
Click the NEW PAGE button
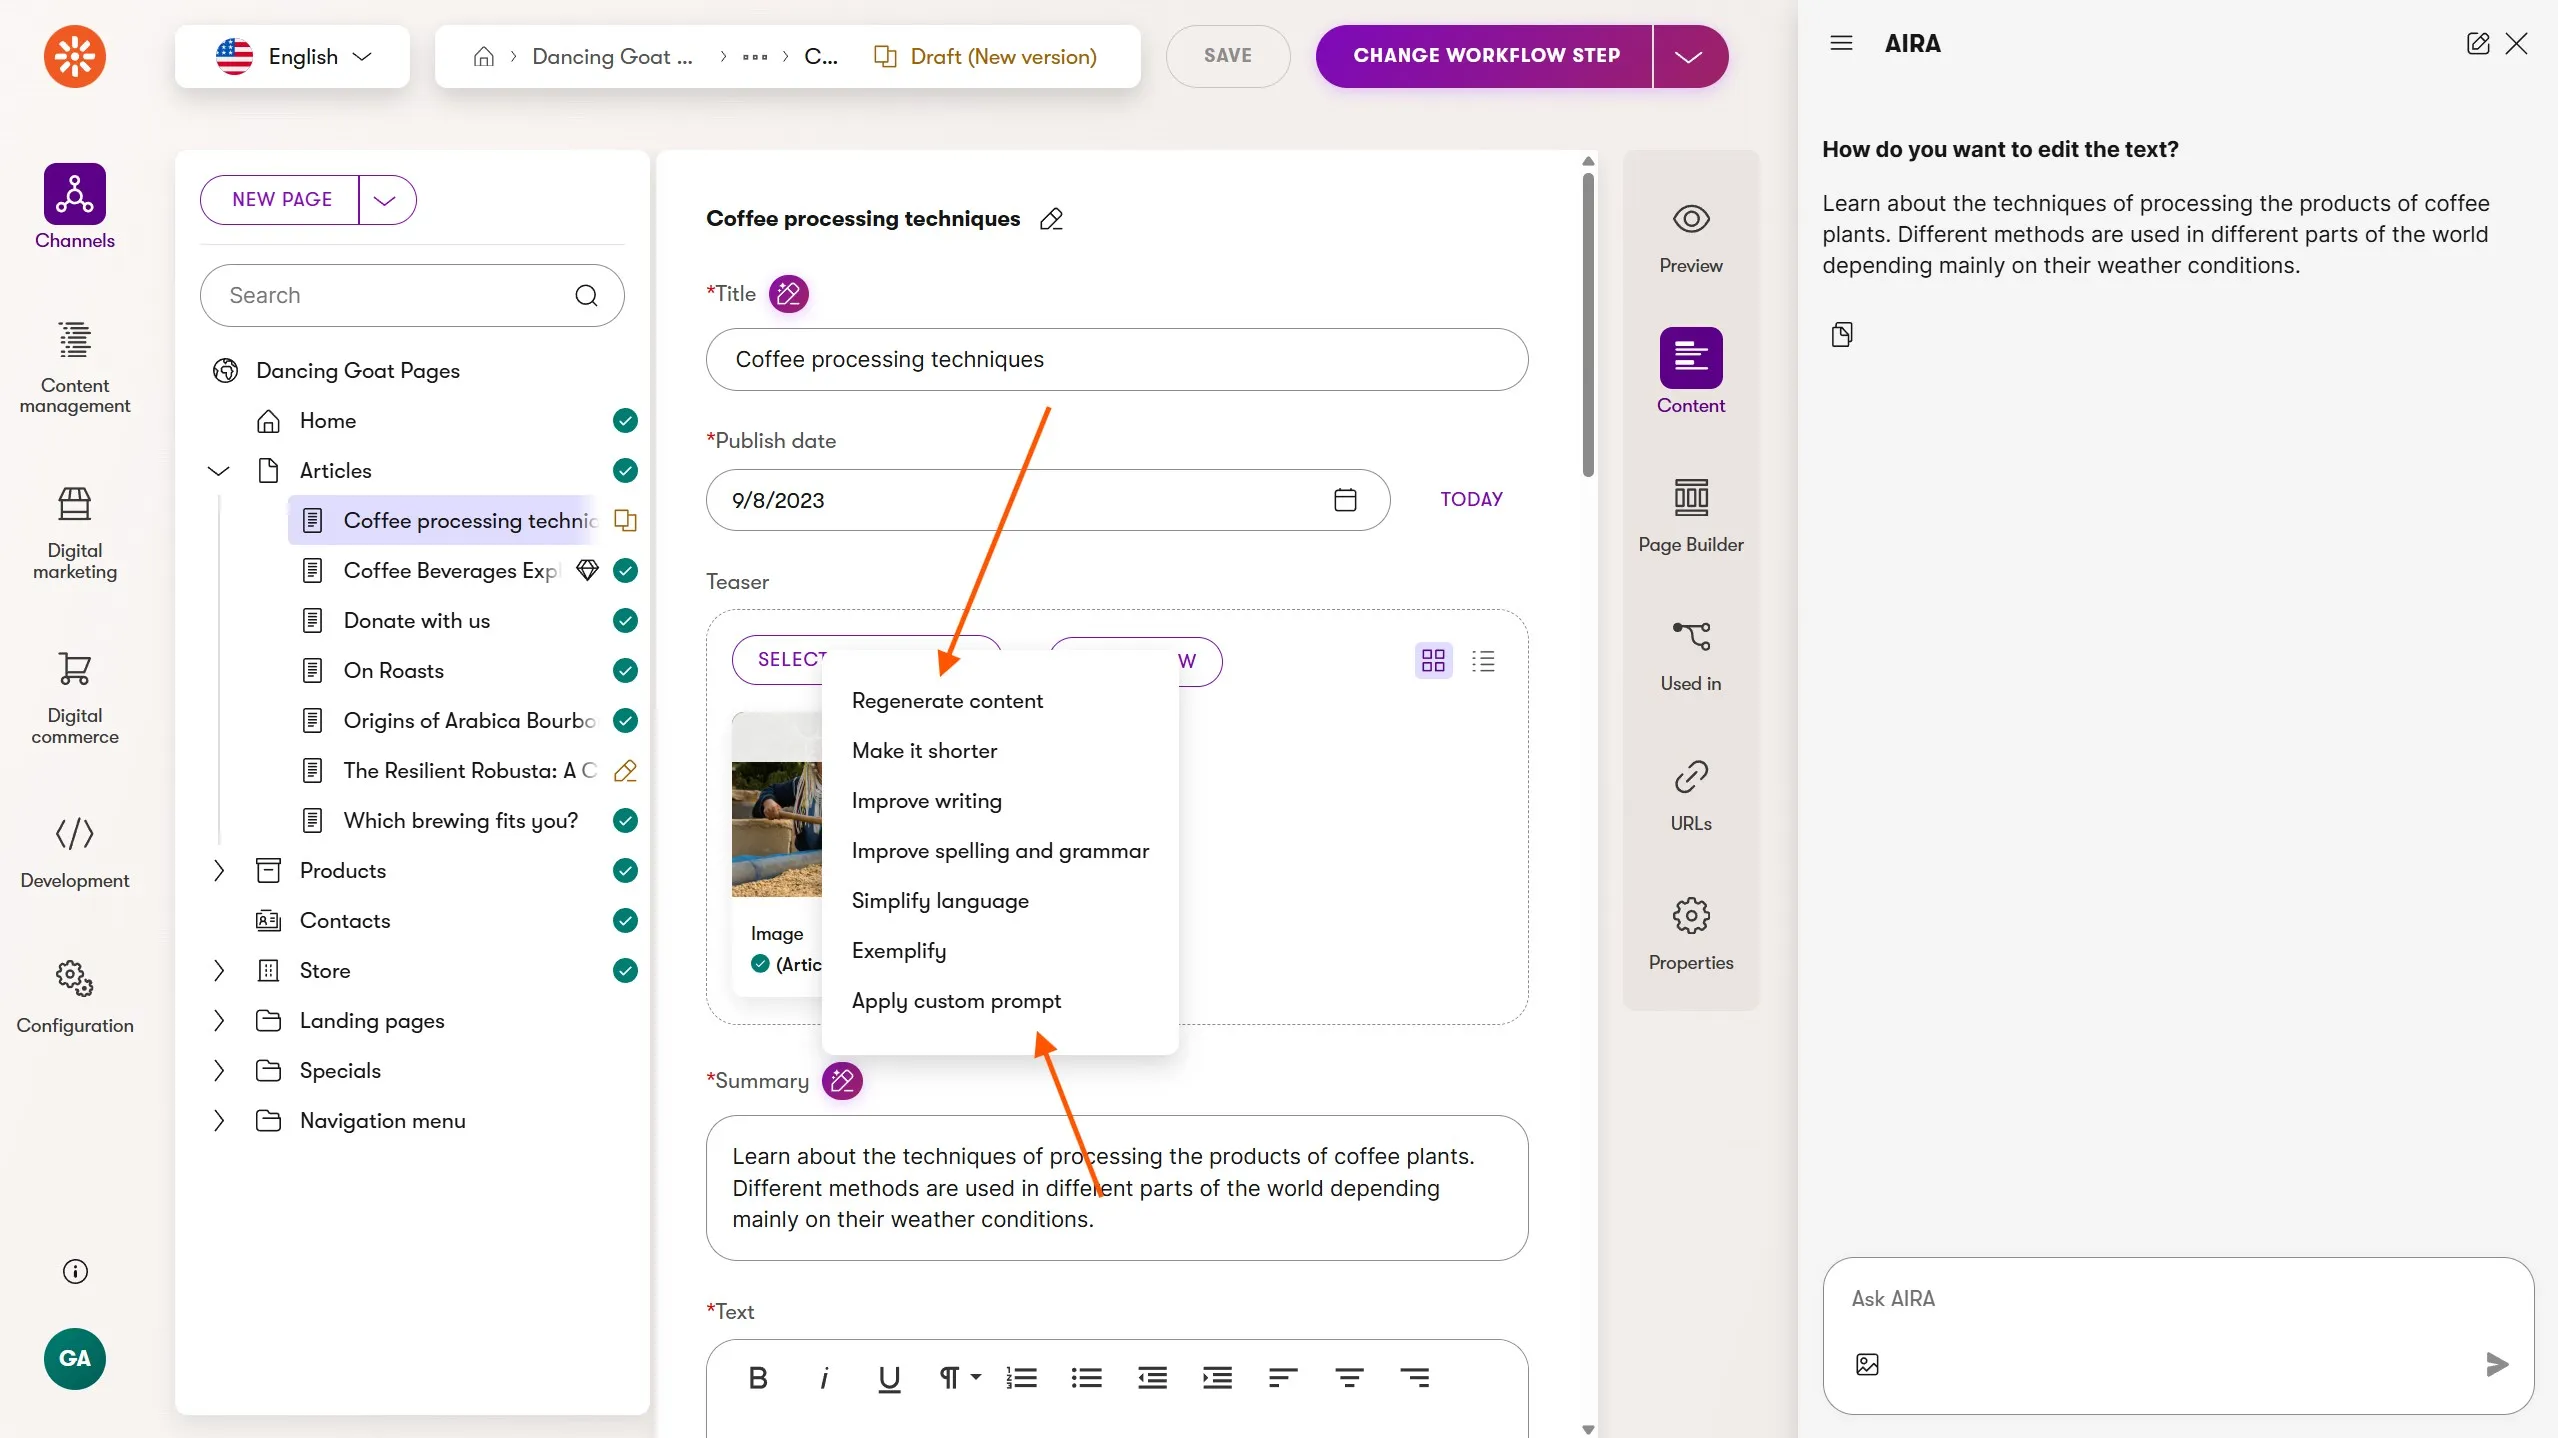coord(281,200)
